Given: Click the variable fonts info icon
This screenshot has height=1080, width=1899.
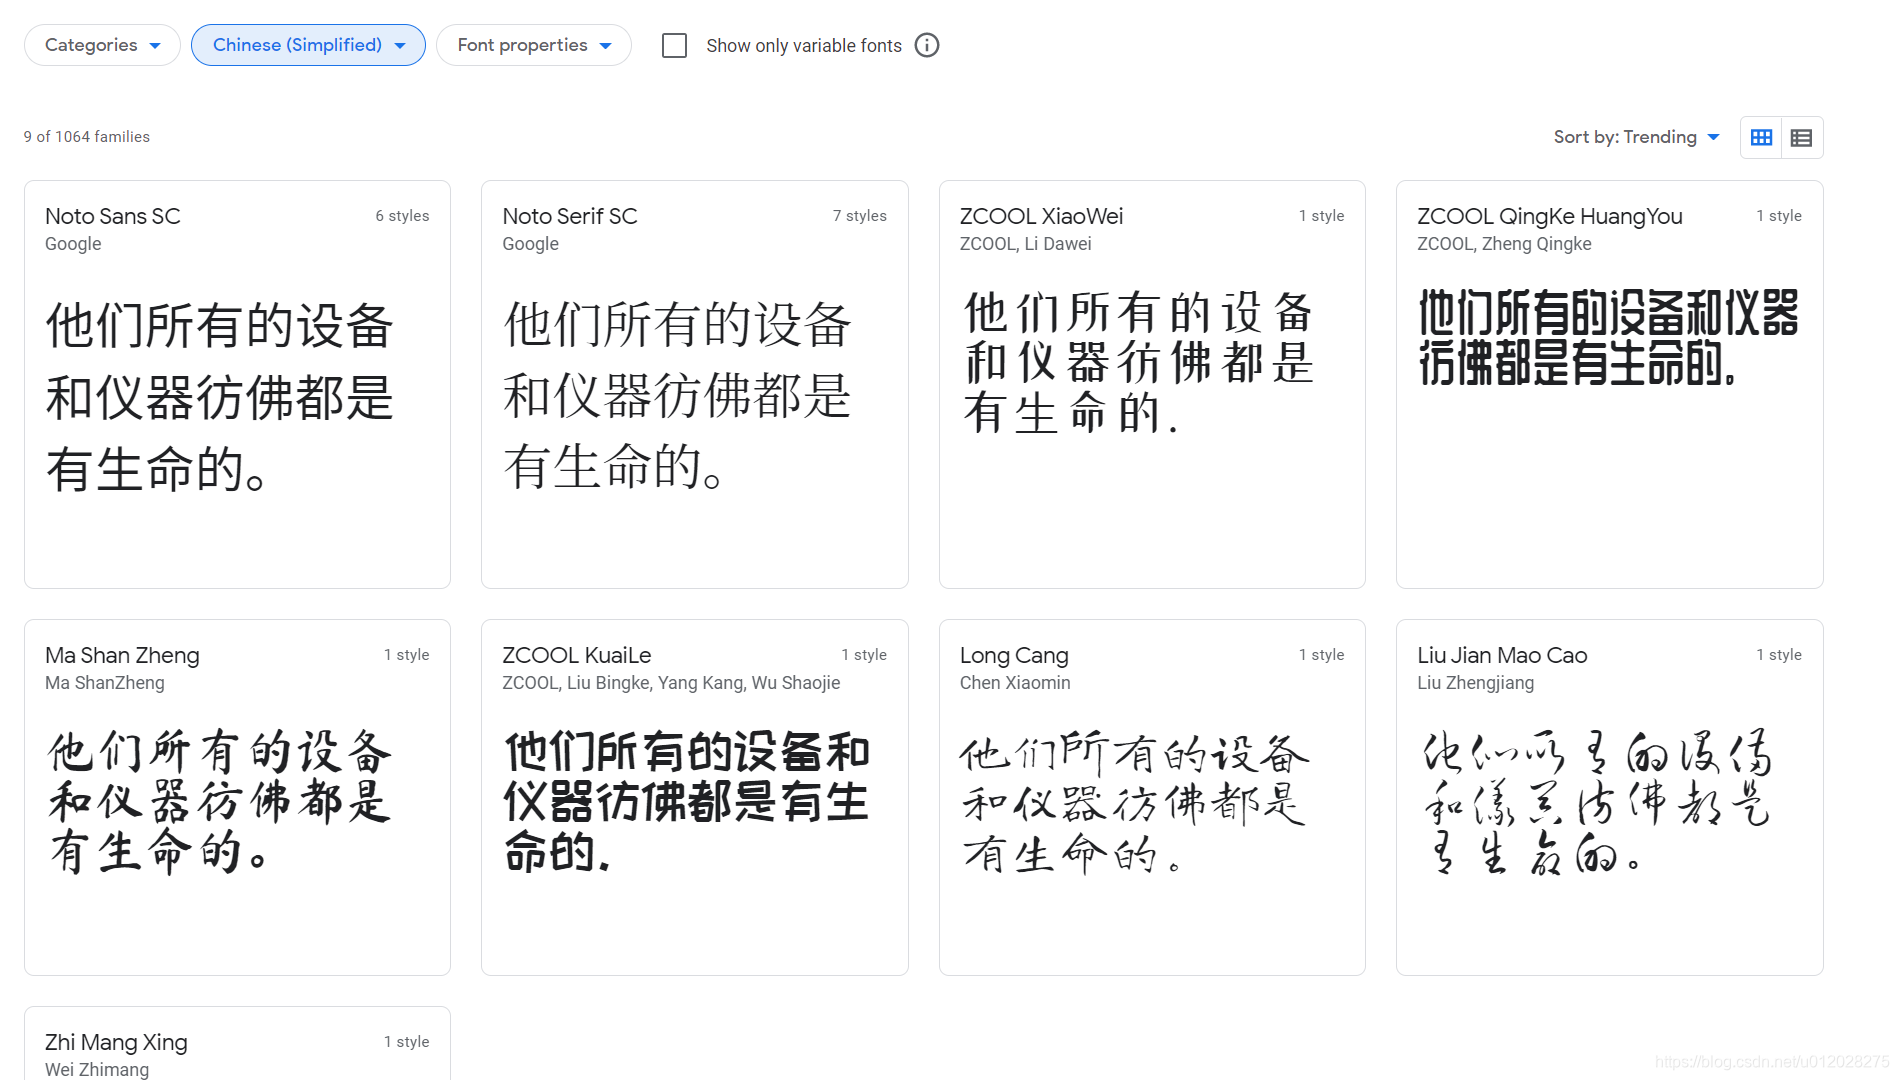Looking at the screenshot, I should pyautogui.click(x=927, y=45).
